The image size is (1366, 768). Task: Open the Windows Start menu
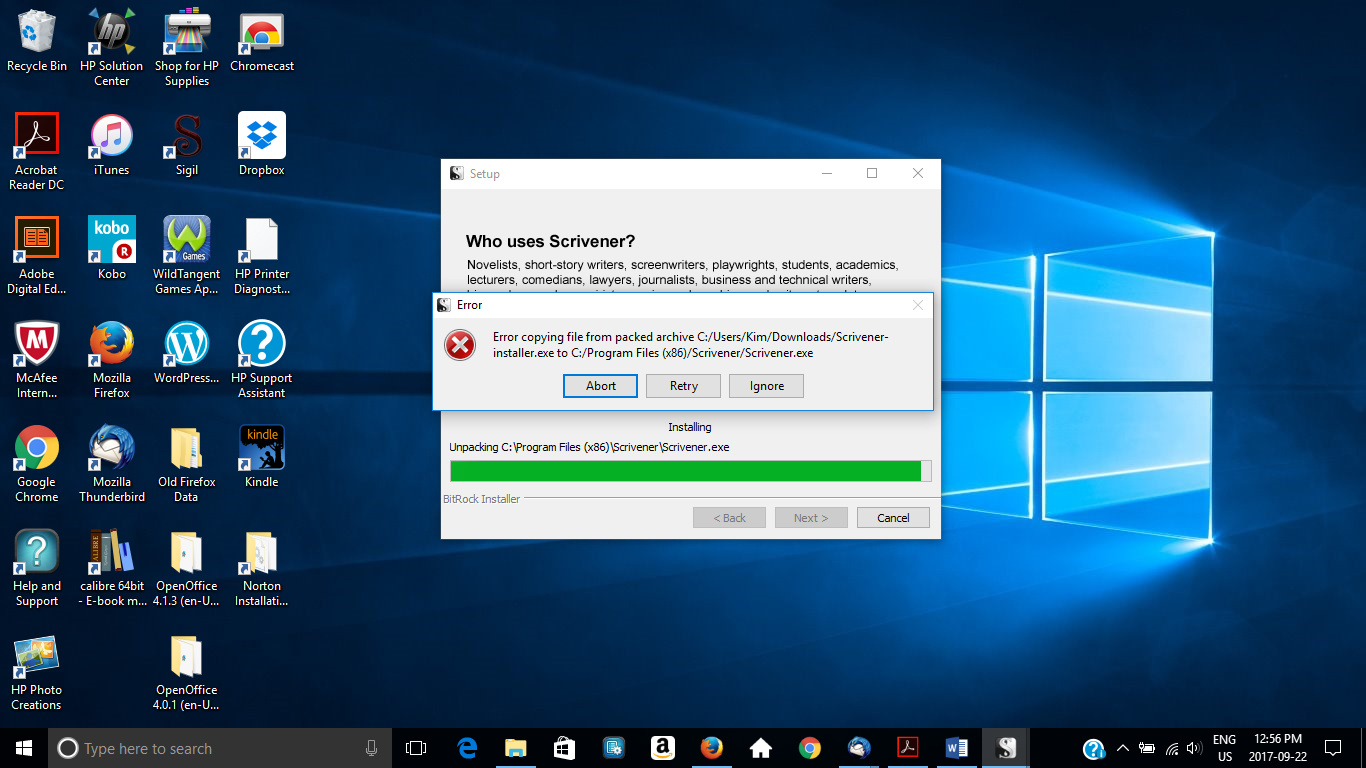(24, 748)
